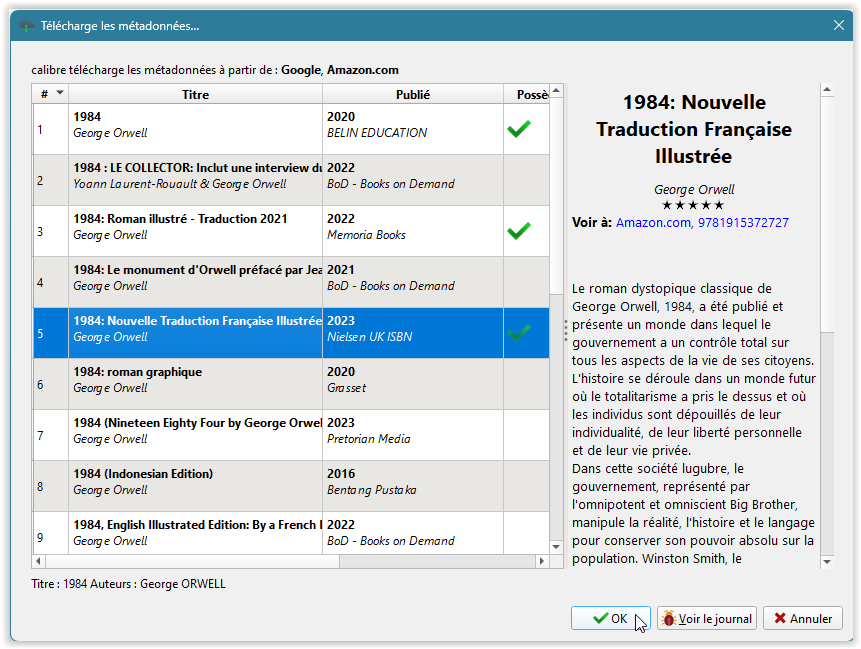The height and width of the screenshot is (649, 861).
Task: Open the ISBN 9781915372727 link
Action: pyautogui.click(x=742, y=222)
